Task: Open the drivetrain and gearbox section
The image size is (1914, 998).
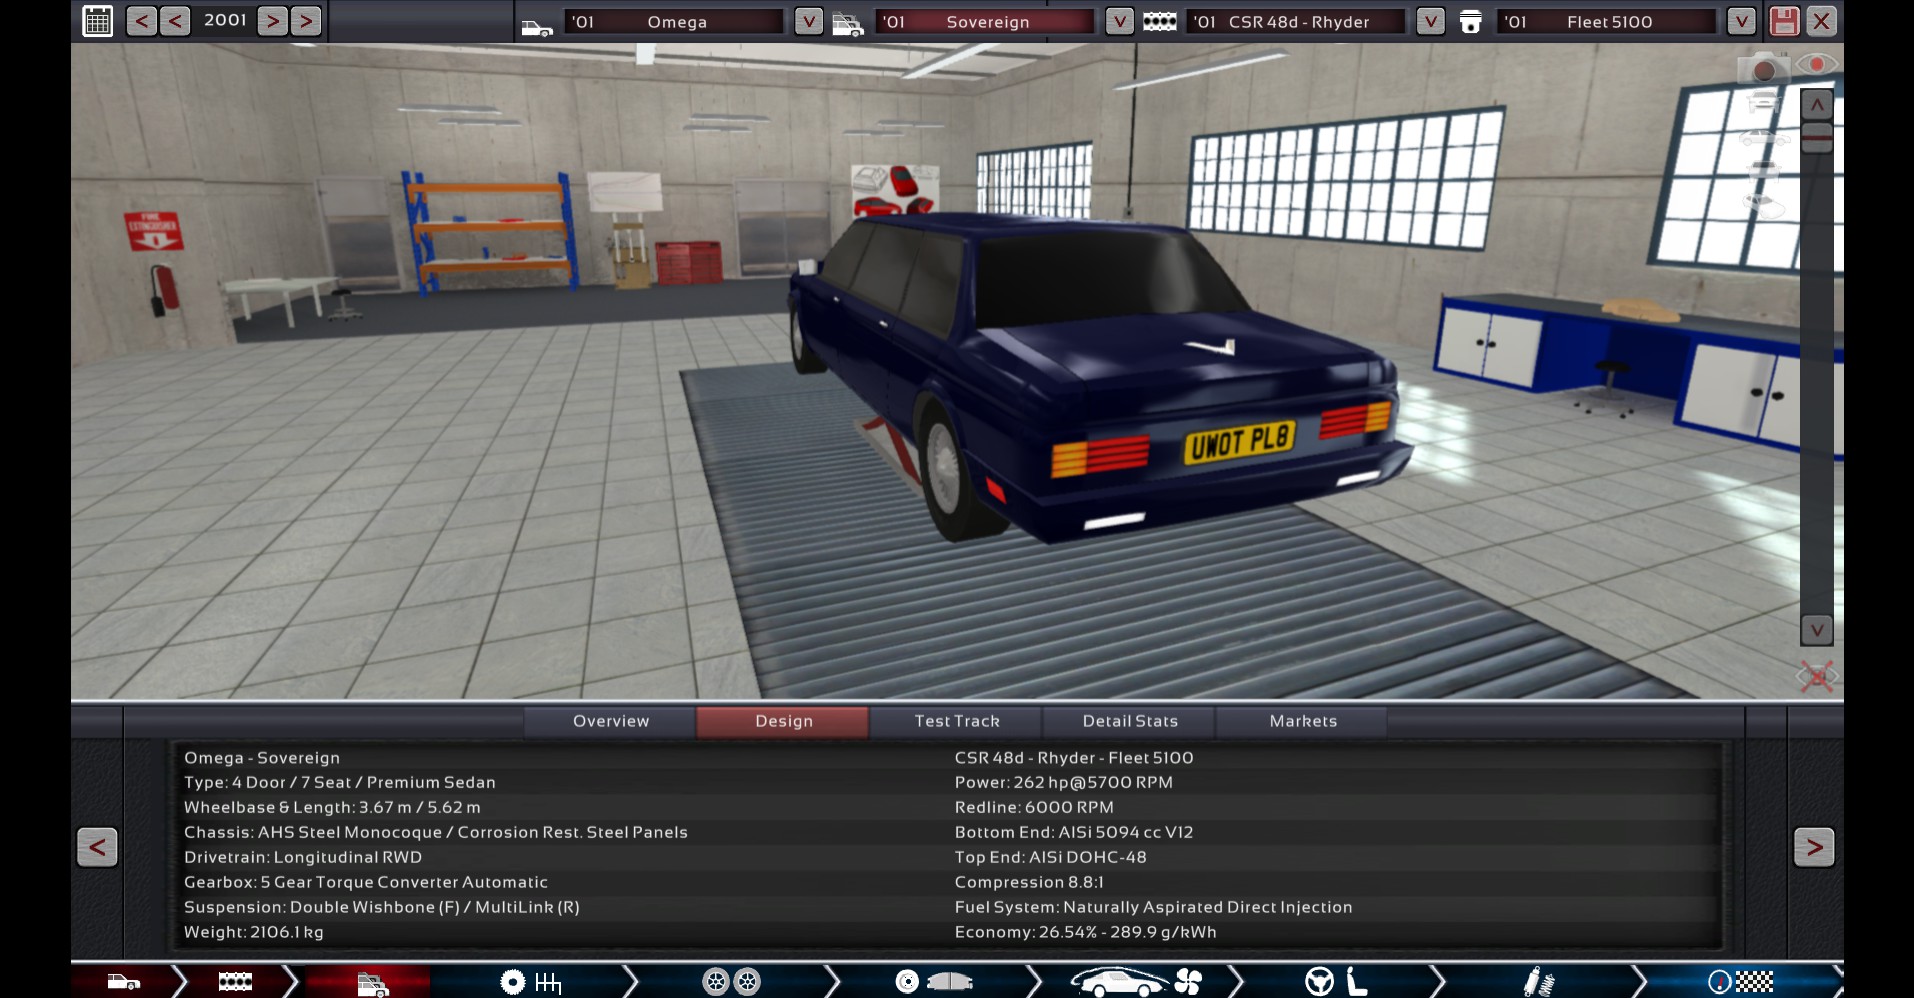Action: click(530, 982)
